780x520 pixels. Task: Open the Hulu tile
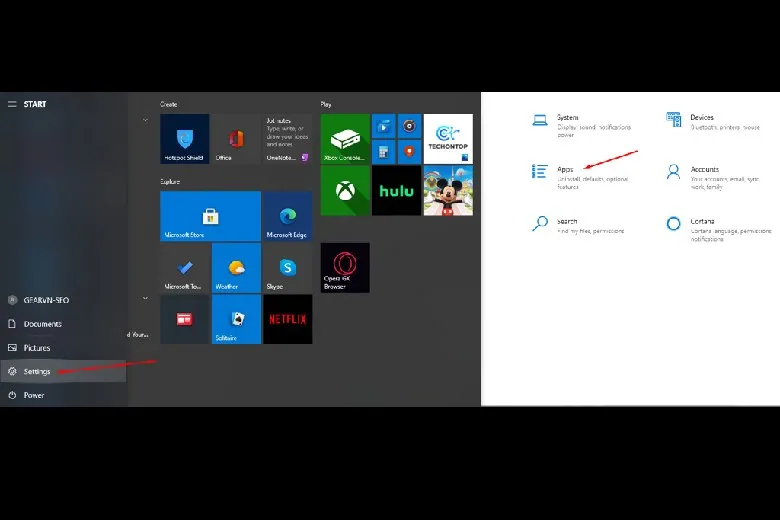point(396,191)
